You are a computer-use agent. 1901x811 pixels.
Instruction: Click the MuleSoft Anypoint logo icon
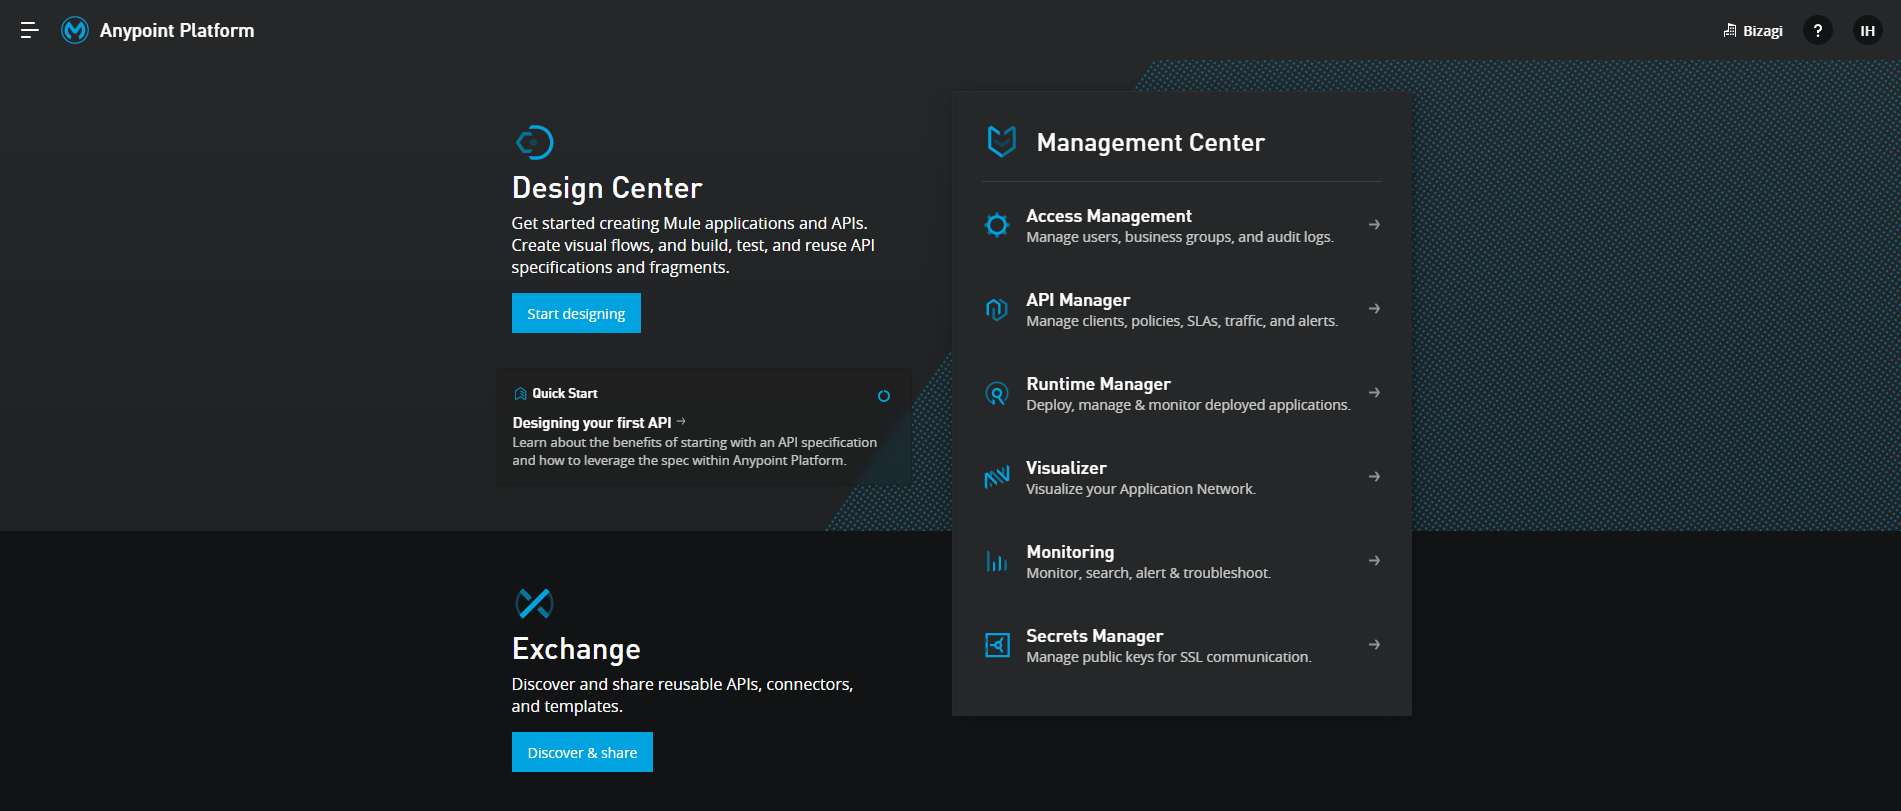coord(75,31)
